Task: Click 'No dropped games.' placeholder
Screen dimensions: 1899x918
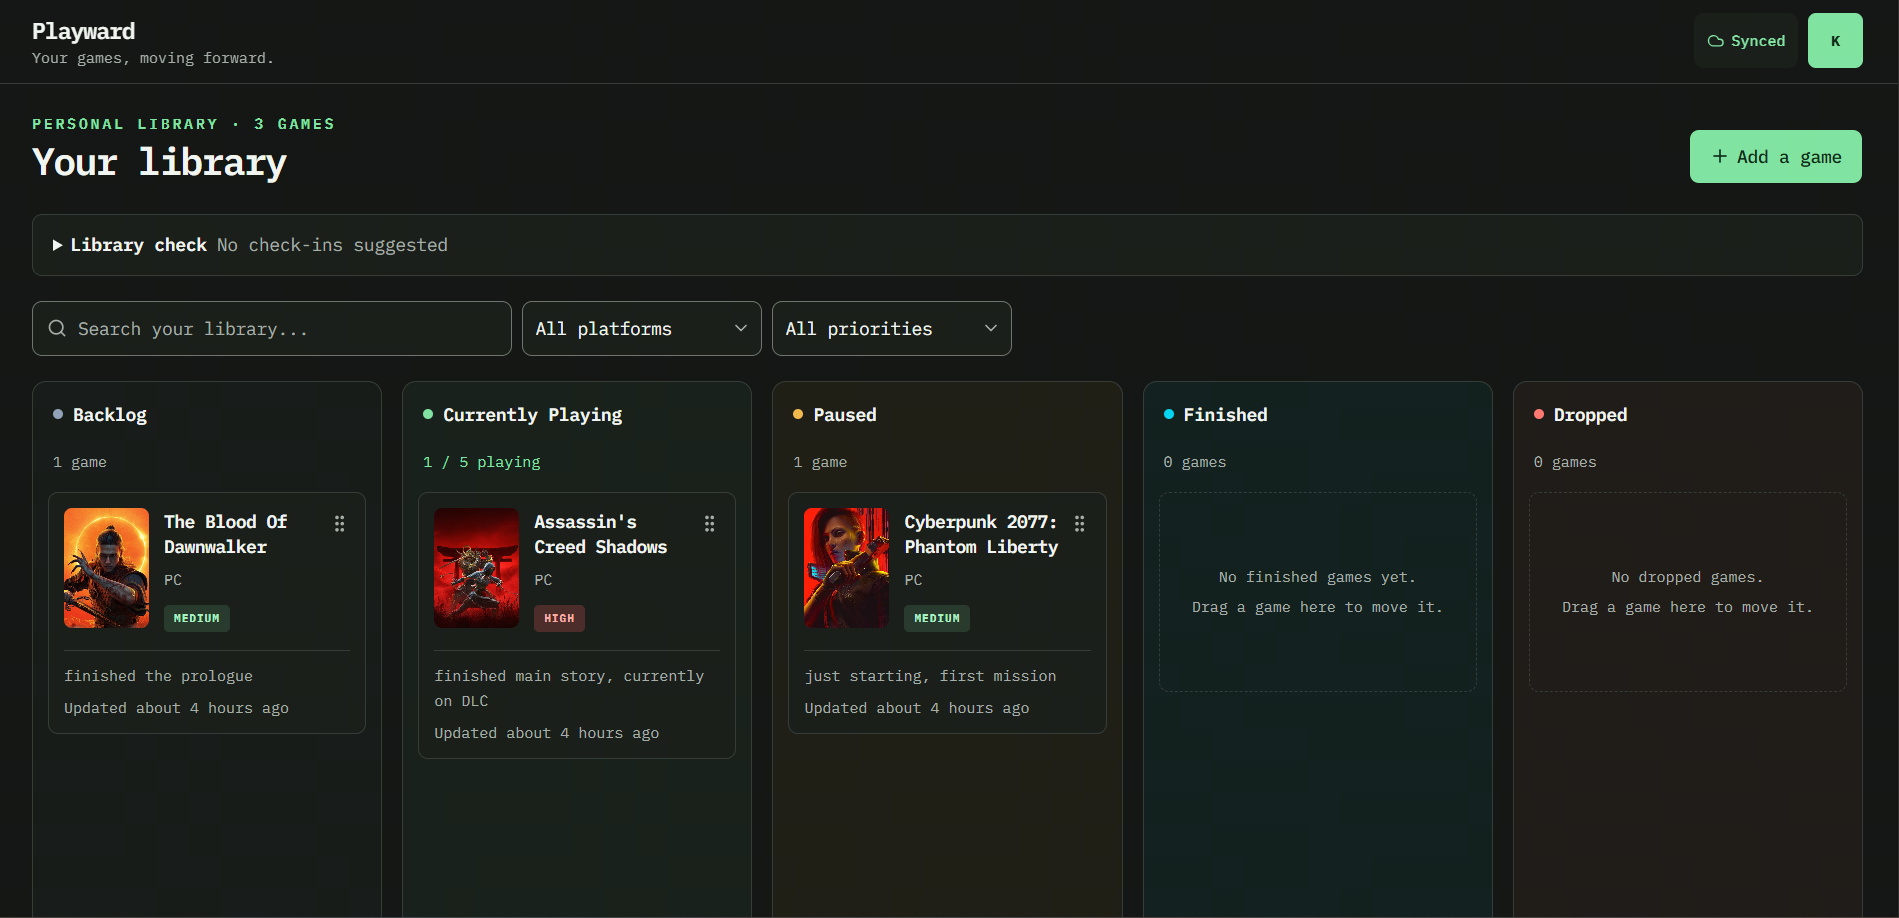Action: coord(1687,577)
